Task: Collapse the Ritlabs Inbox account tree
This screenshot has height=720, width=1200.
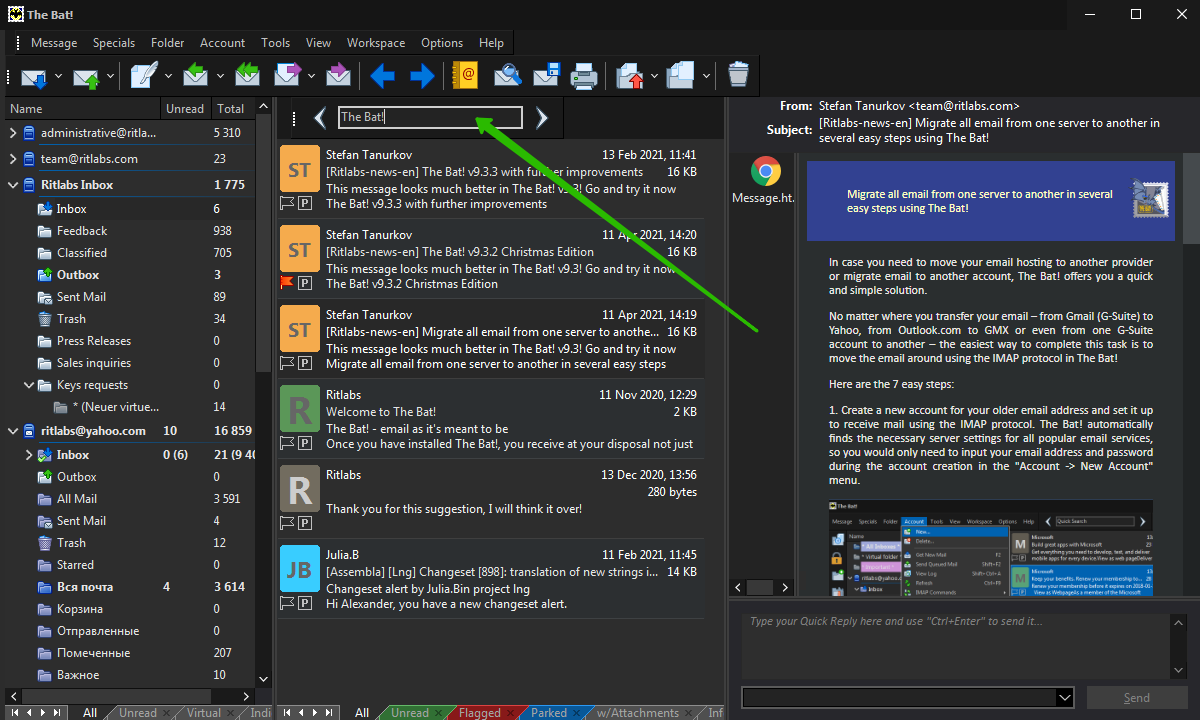Action: pyautogui.click(x=13, y=185)
